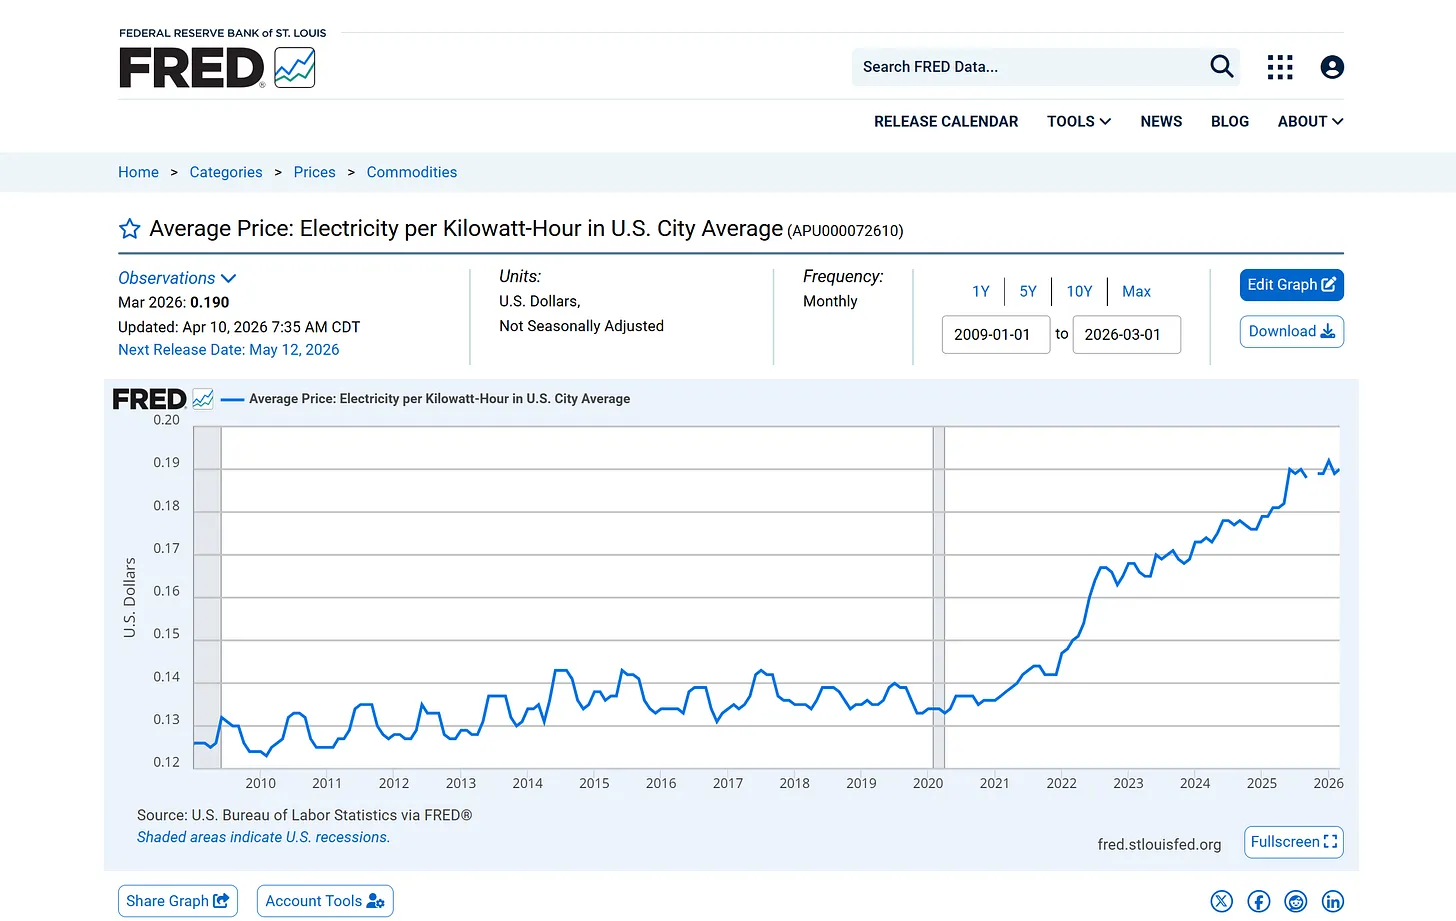Open the user account icon
The image size is (1456, 921).
[x=1332, y=67]
